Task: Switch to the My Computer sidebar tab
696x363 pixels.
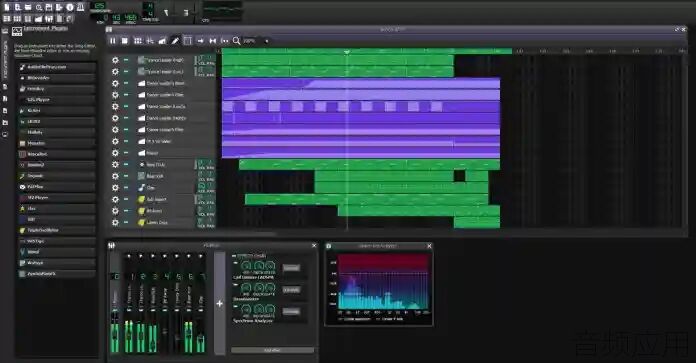Action: pyautogui.click(x=5, y=134)
